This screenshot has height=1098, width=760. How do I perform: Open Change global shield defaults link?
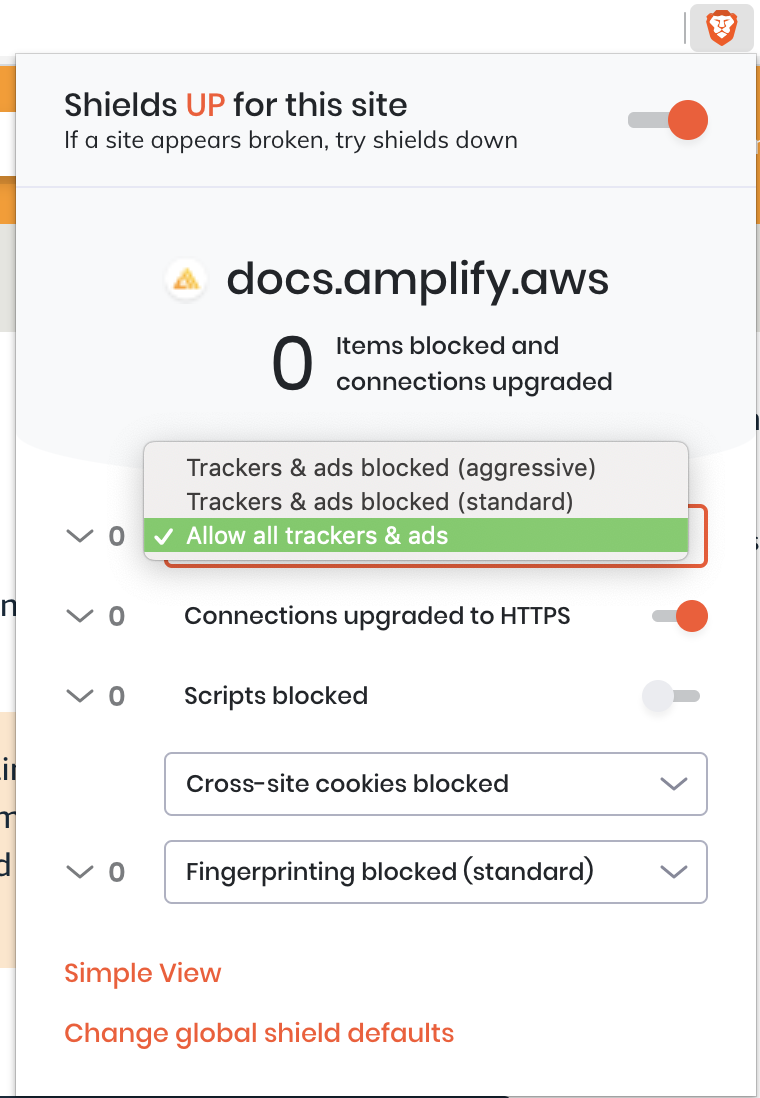click(259, 1033)
